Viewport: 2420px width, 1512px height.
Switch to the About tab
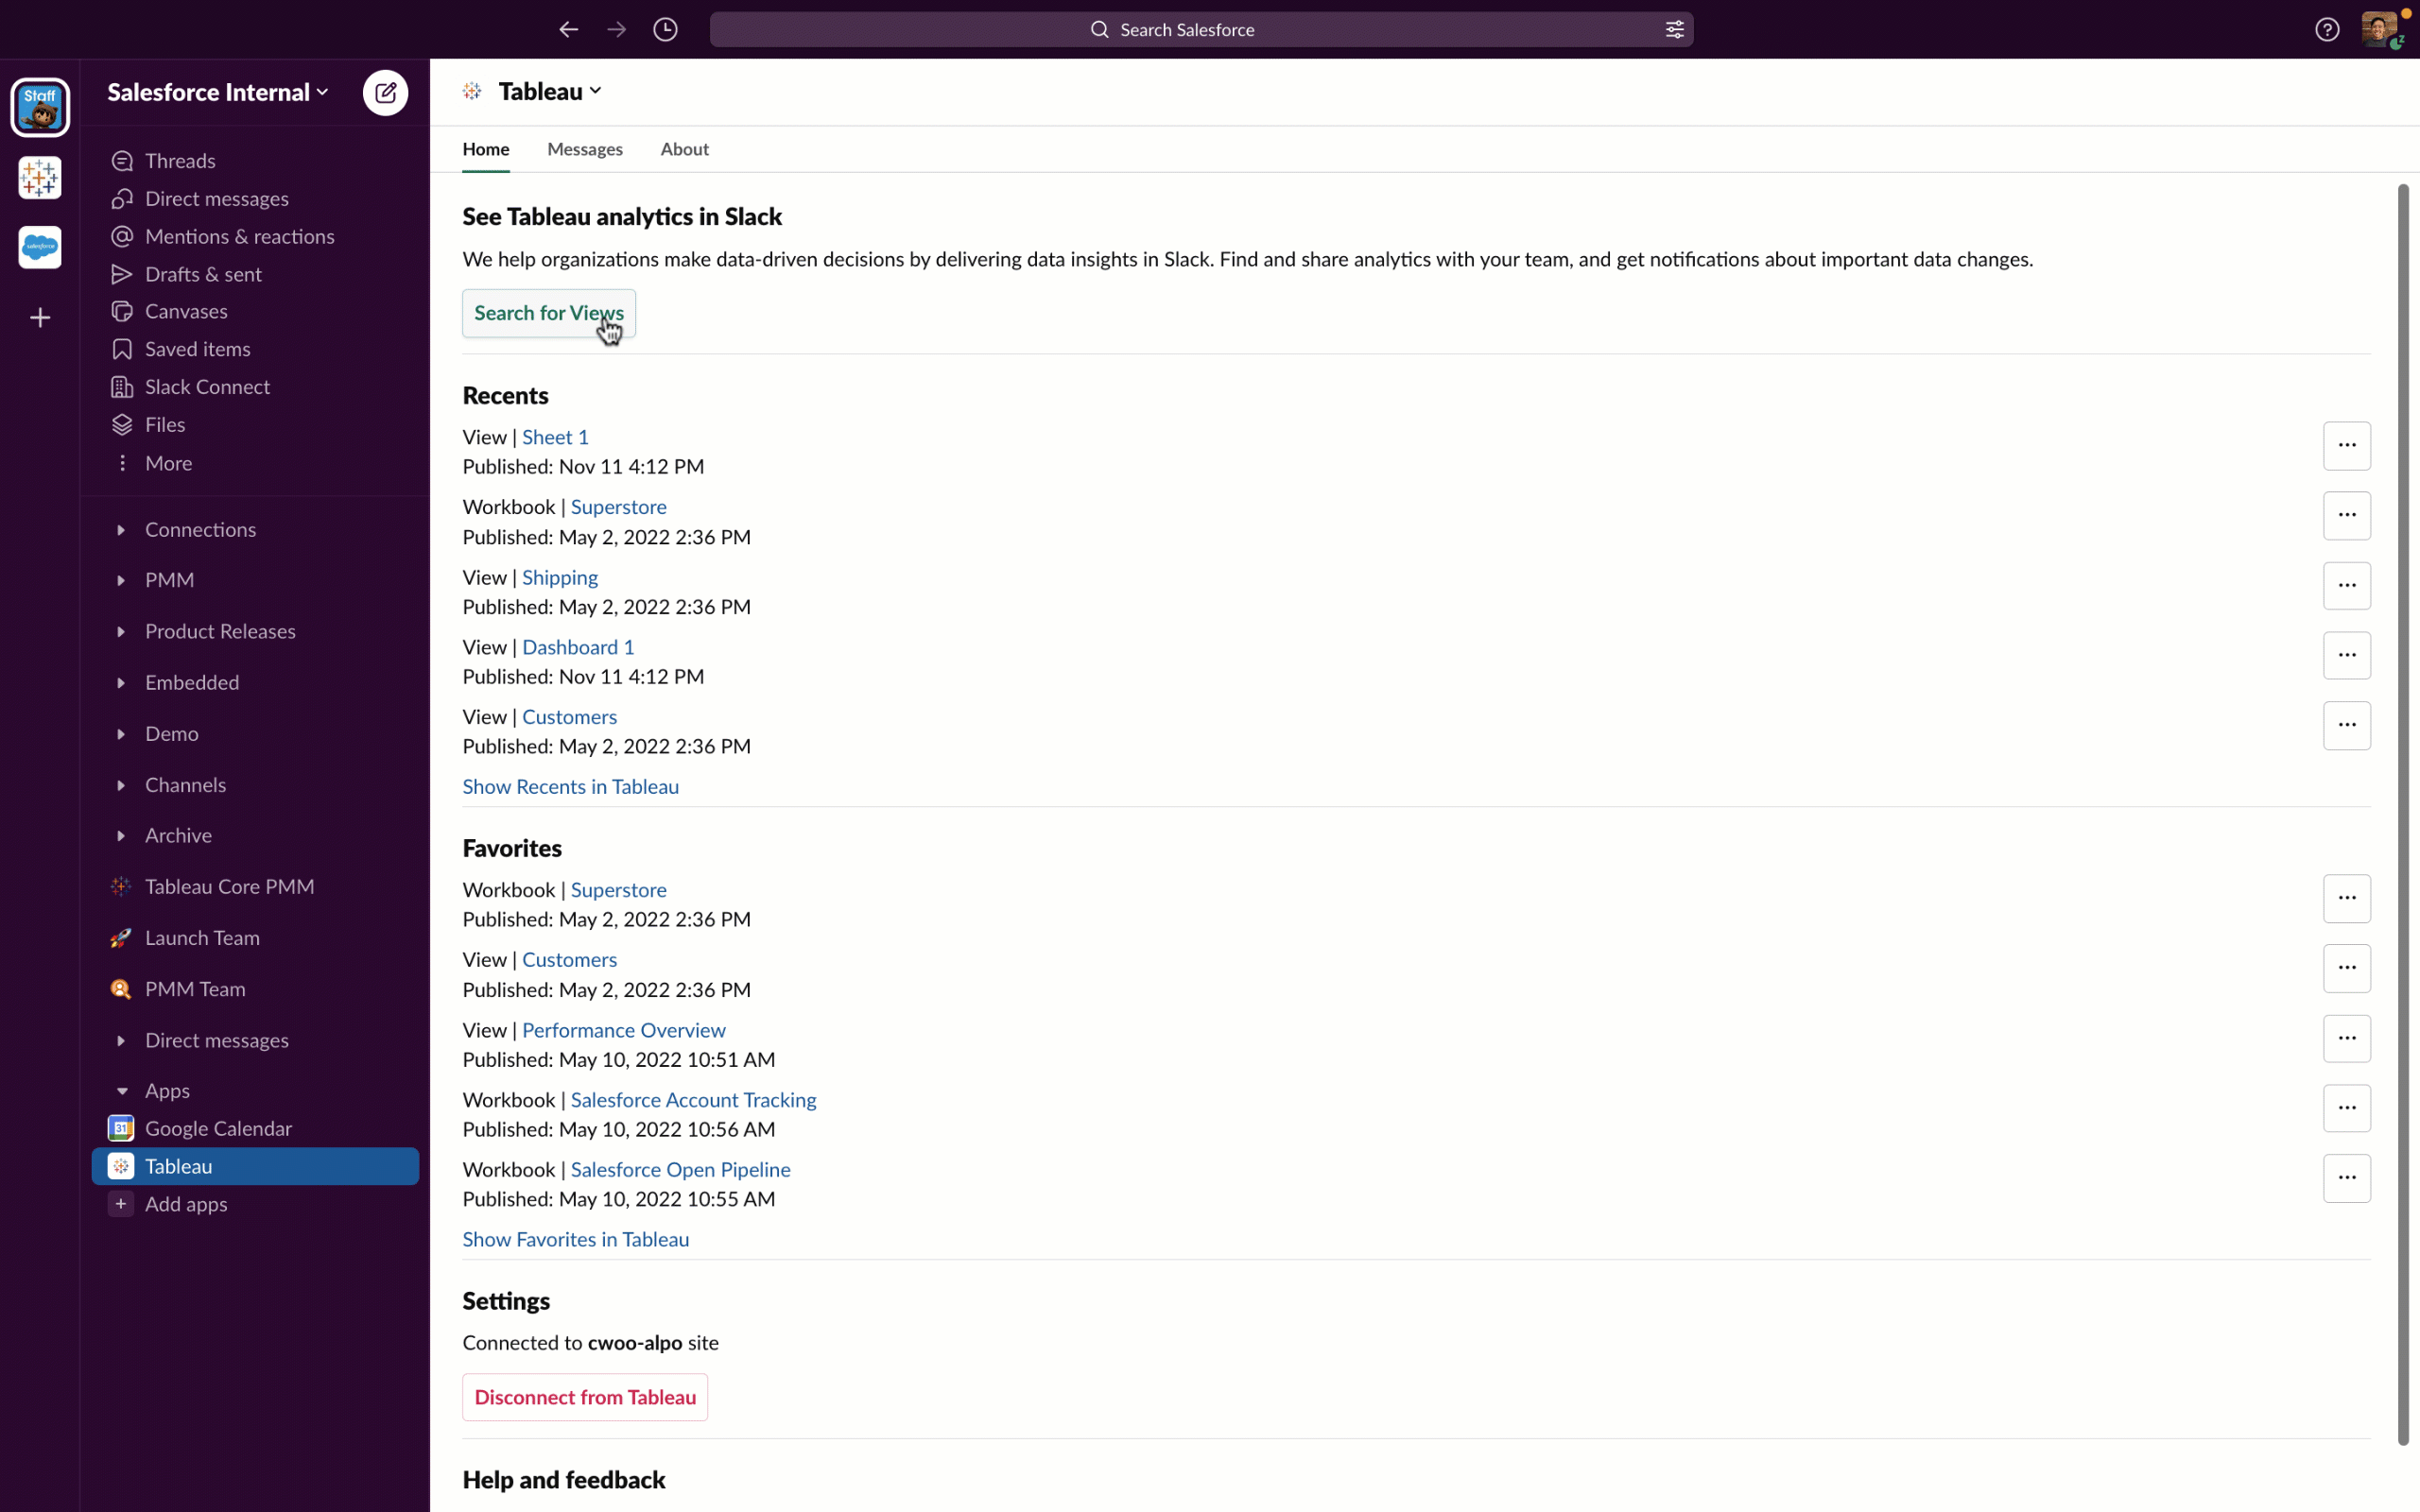[683, 148]
